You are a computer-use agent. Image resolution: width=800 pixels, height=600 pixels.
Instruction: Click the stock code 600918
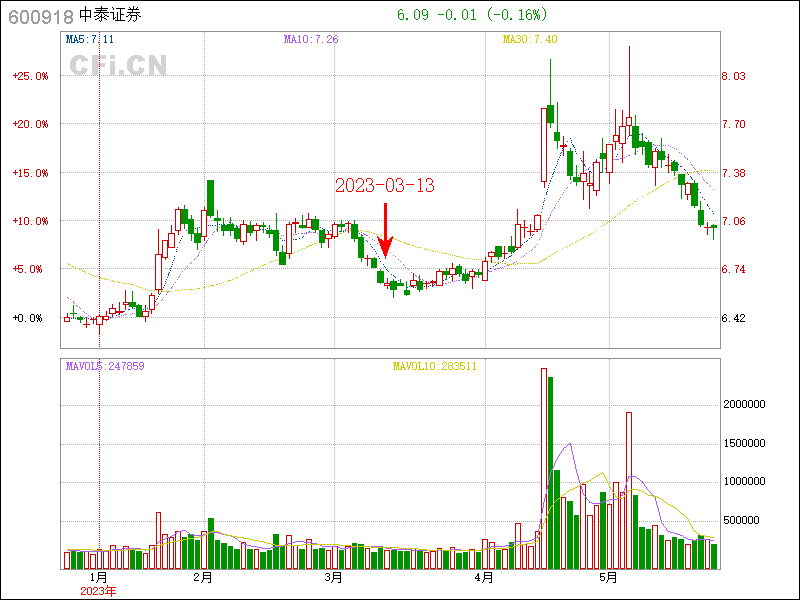pos(41,17)
